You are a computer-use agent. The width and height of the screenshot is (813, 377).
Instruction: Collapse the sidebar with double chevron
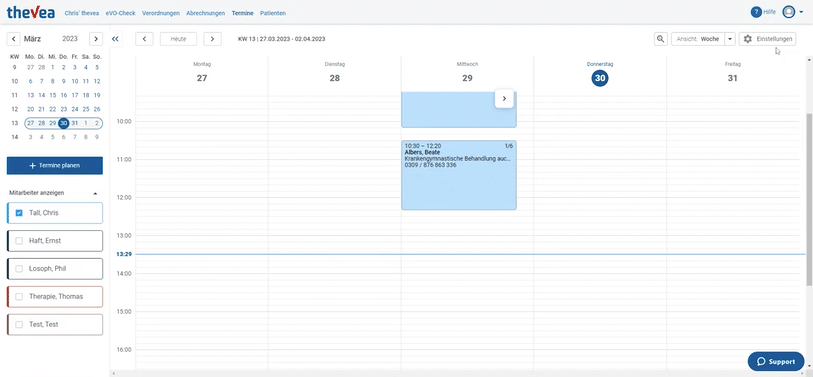115,39
